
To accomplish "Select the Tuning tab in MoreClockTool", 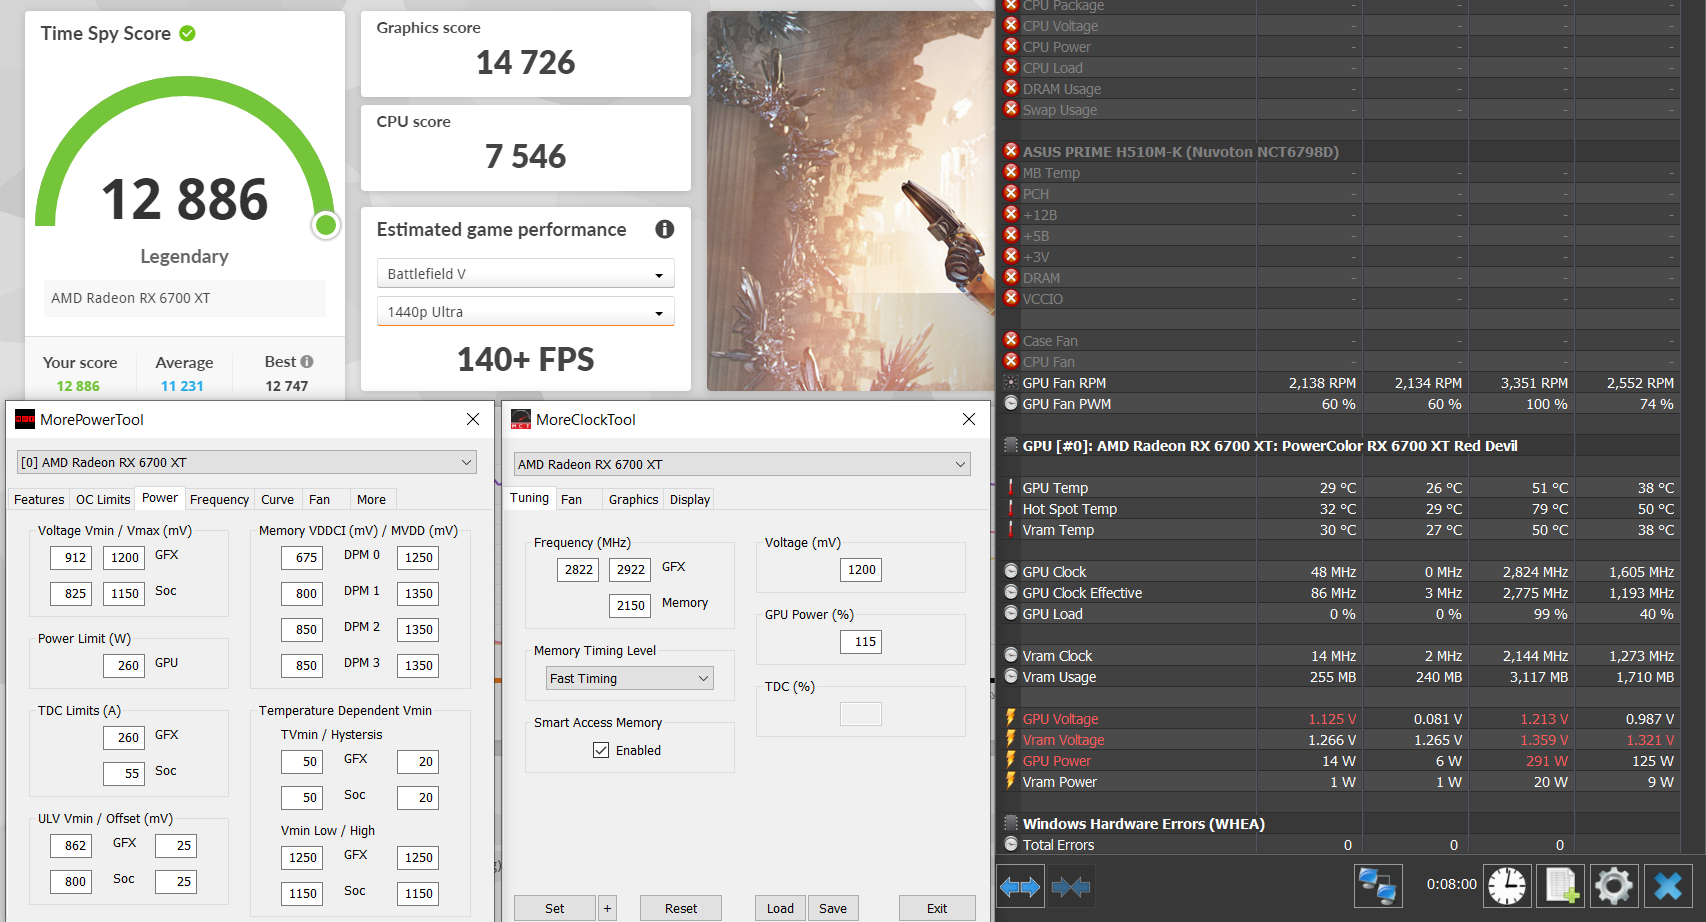I will [529, 498].
